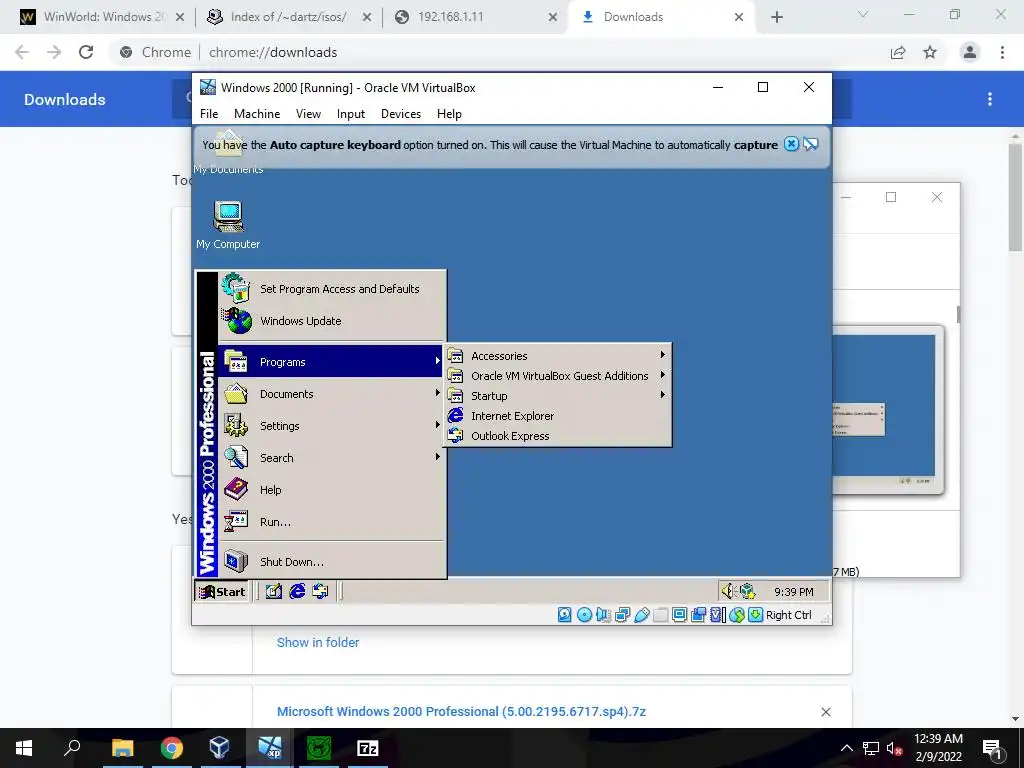Click the optical disc indicator in VirtualBox status bar
This screenshot has width=1024, height=768.
pyautogui.click(x=584, y=615)
